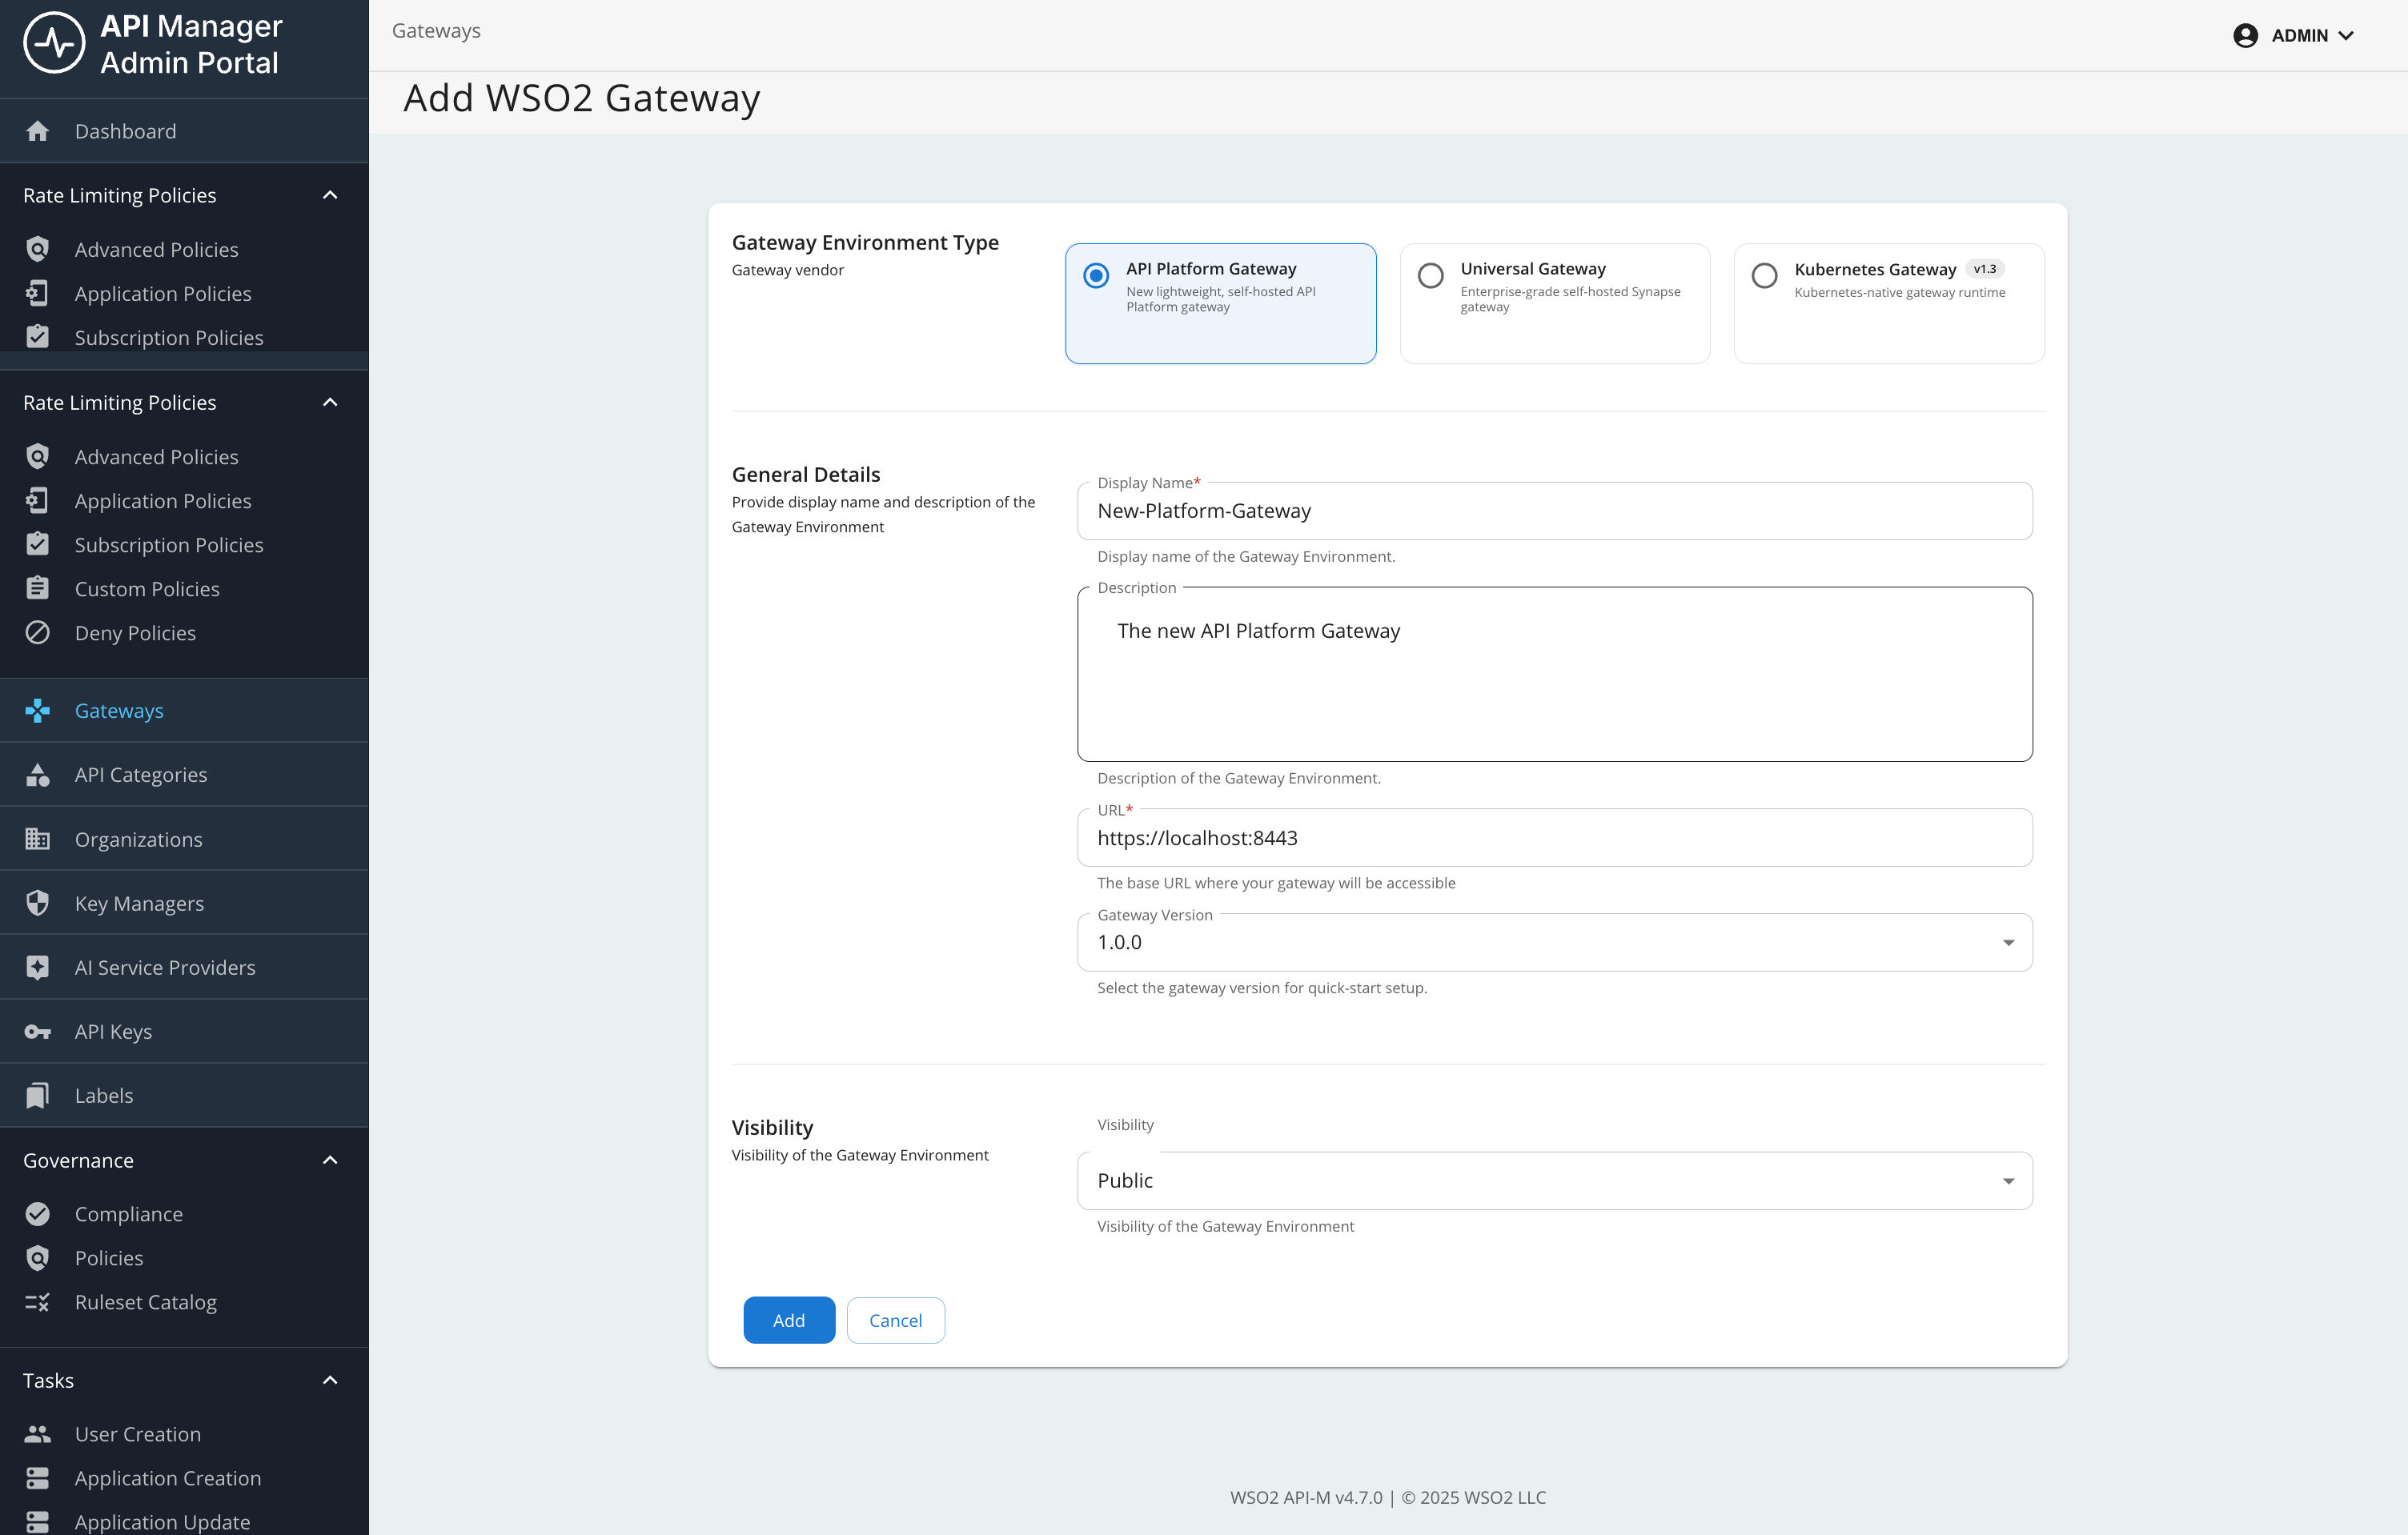
Task: Click the Advanced Policies icon in the upper Rate Limiting section
Action: tap(38, 249)
